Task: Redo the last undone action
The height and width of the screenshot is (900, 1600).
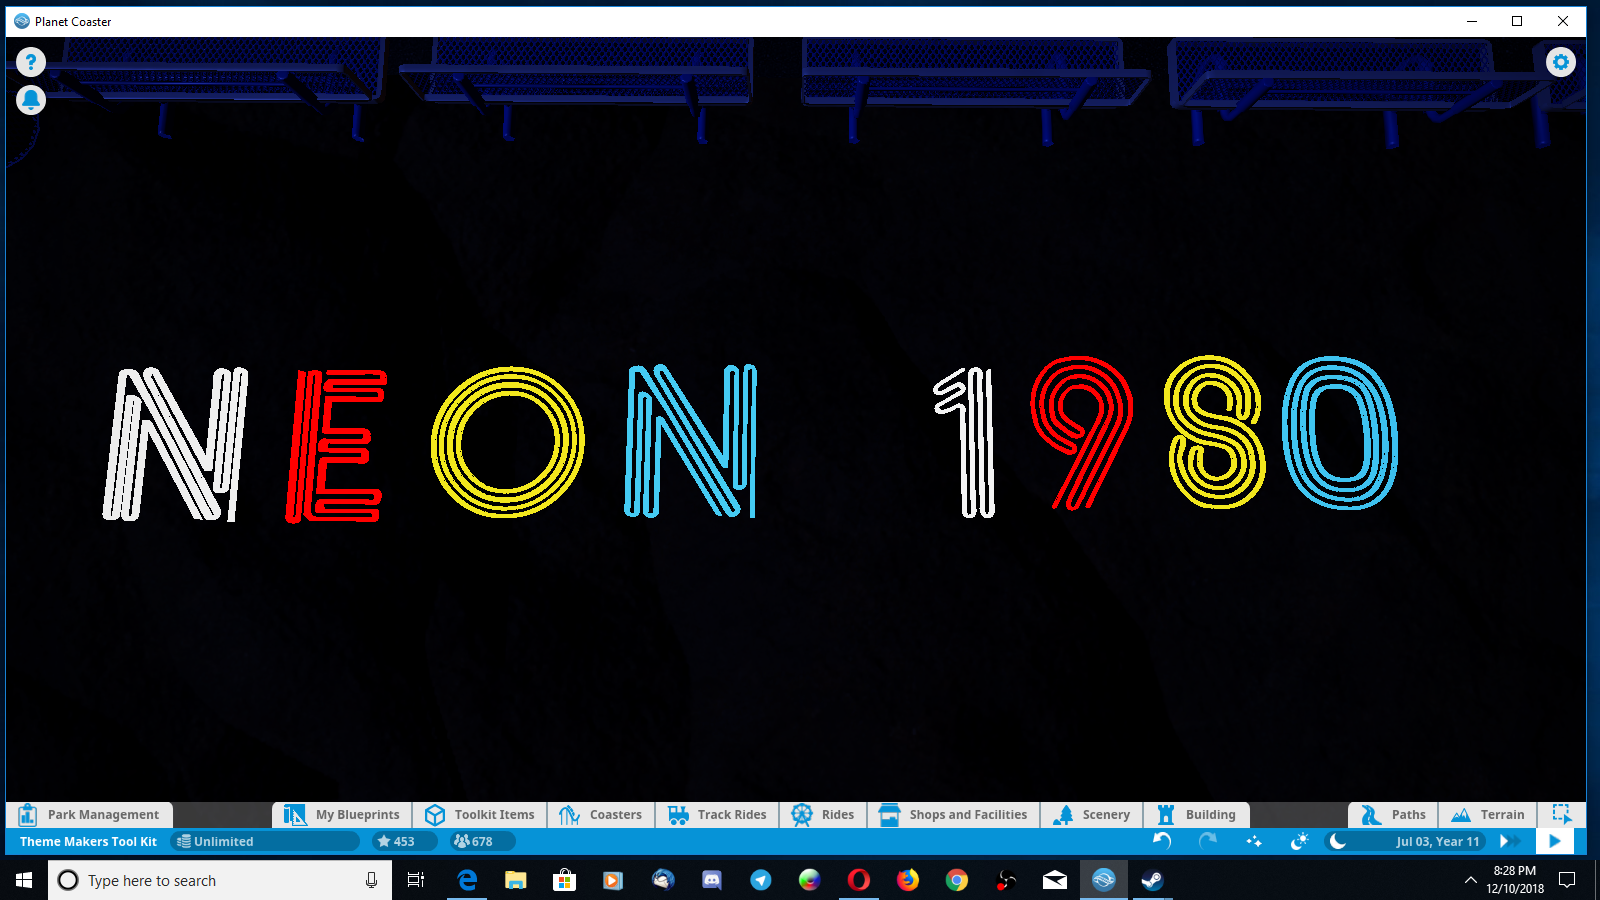Action: 1208,841
